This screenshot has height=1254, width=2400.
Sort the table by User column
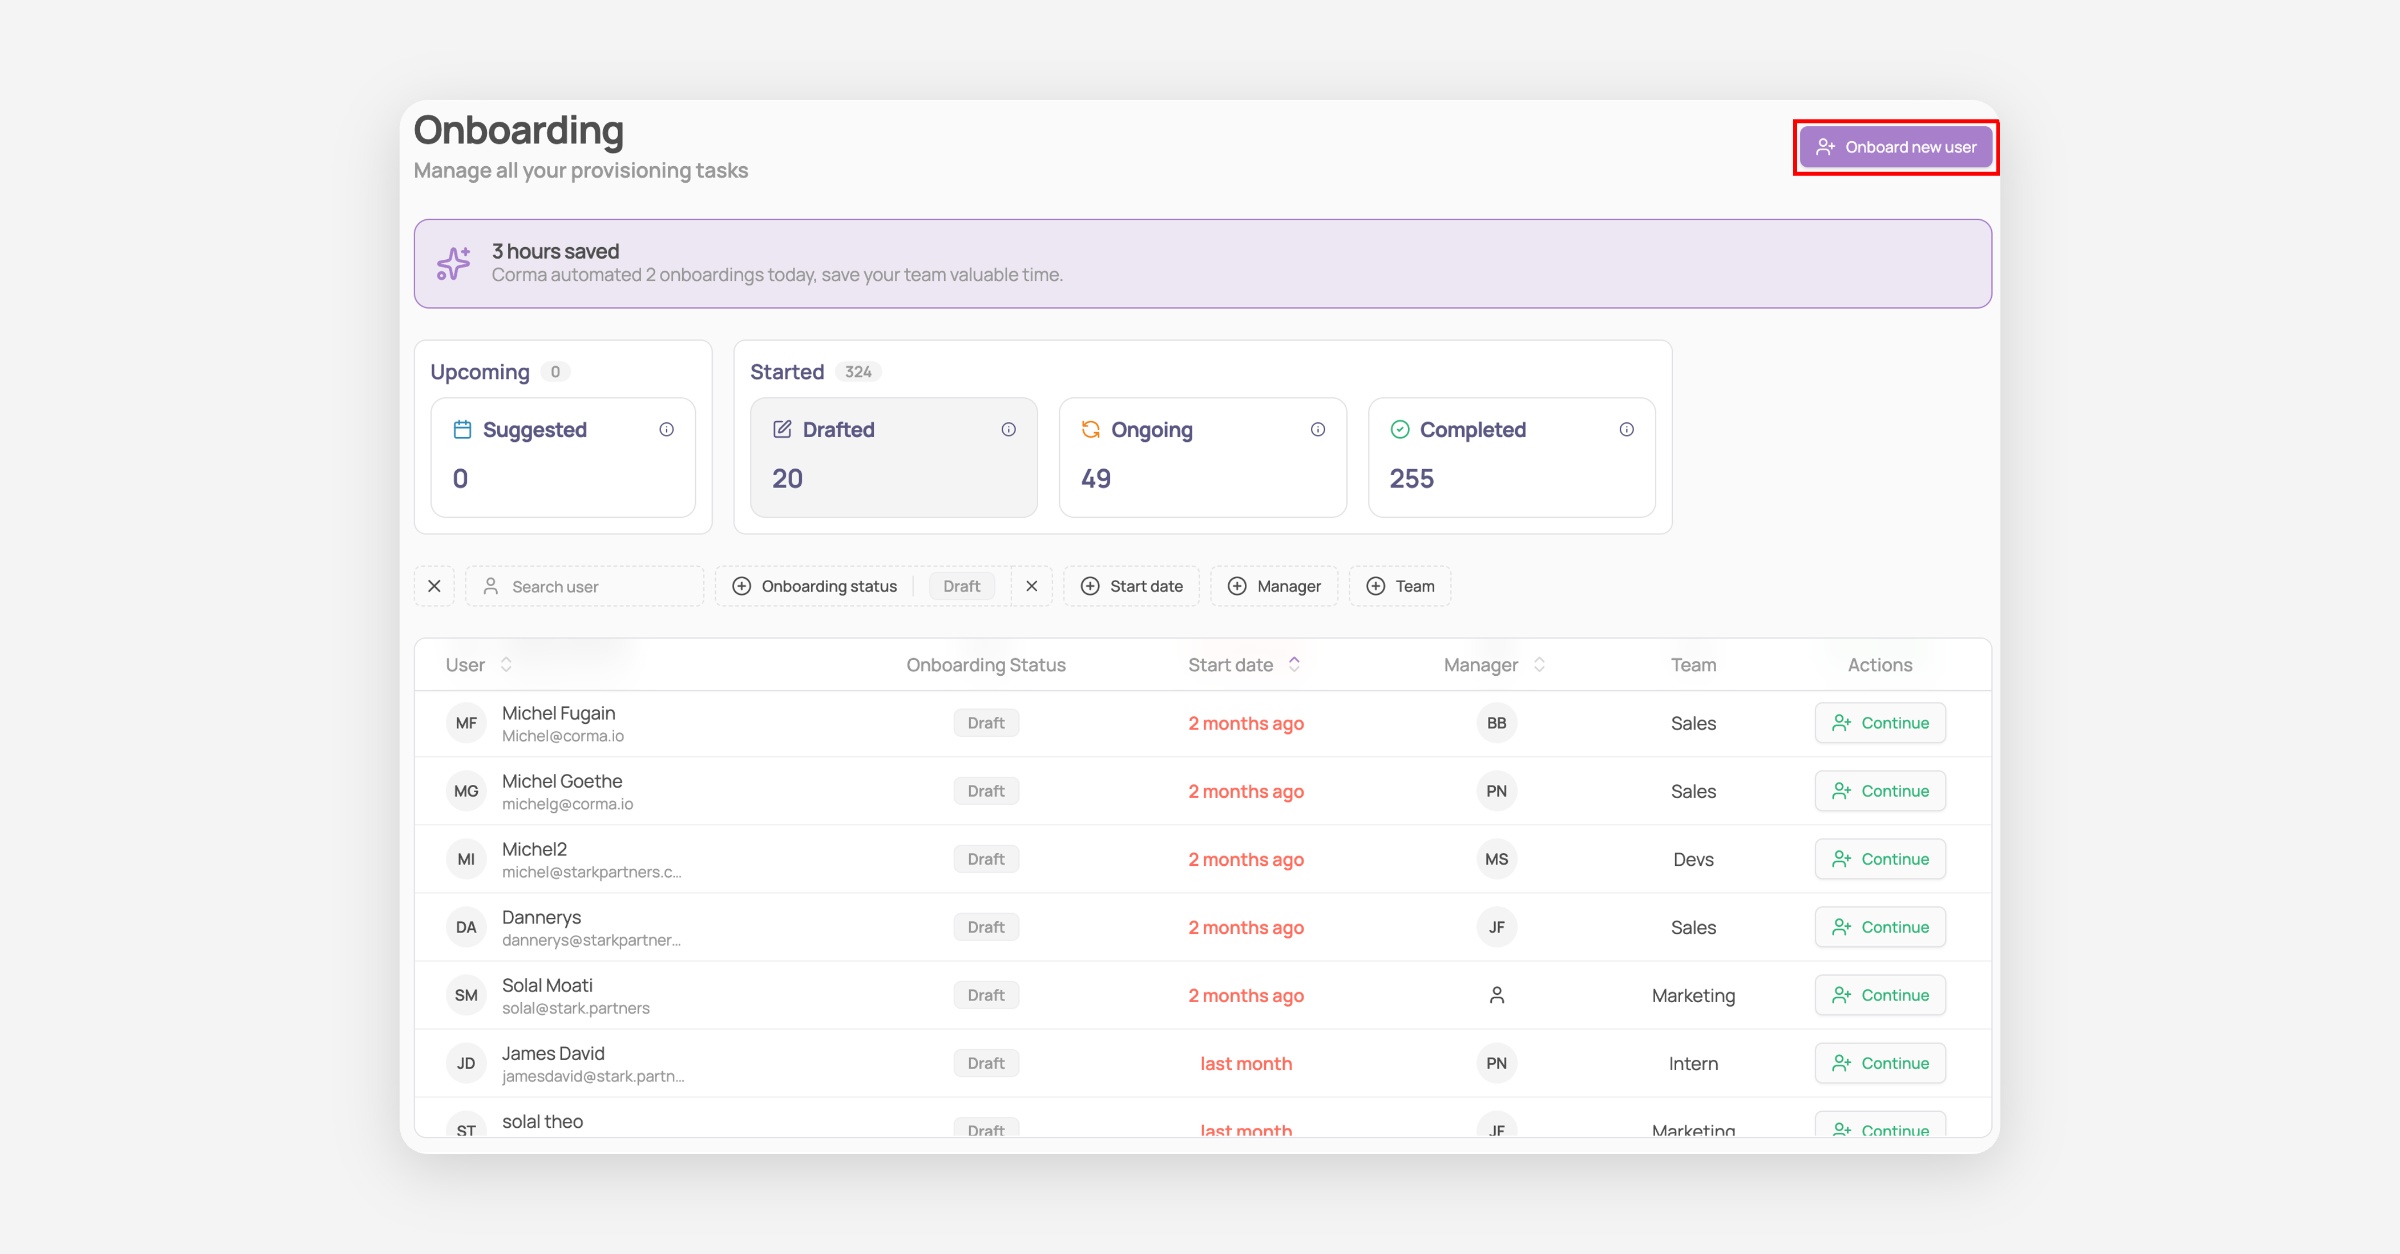pos(506,664)
